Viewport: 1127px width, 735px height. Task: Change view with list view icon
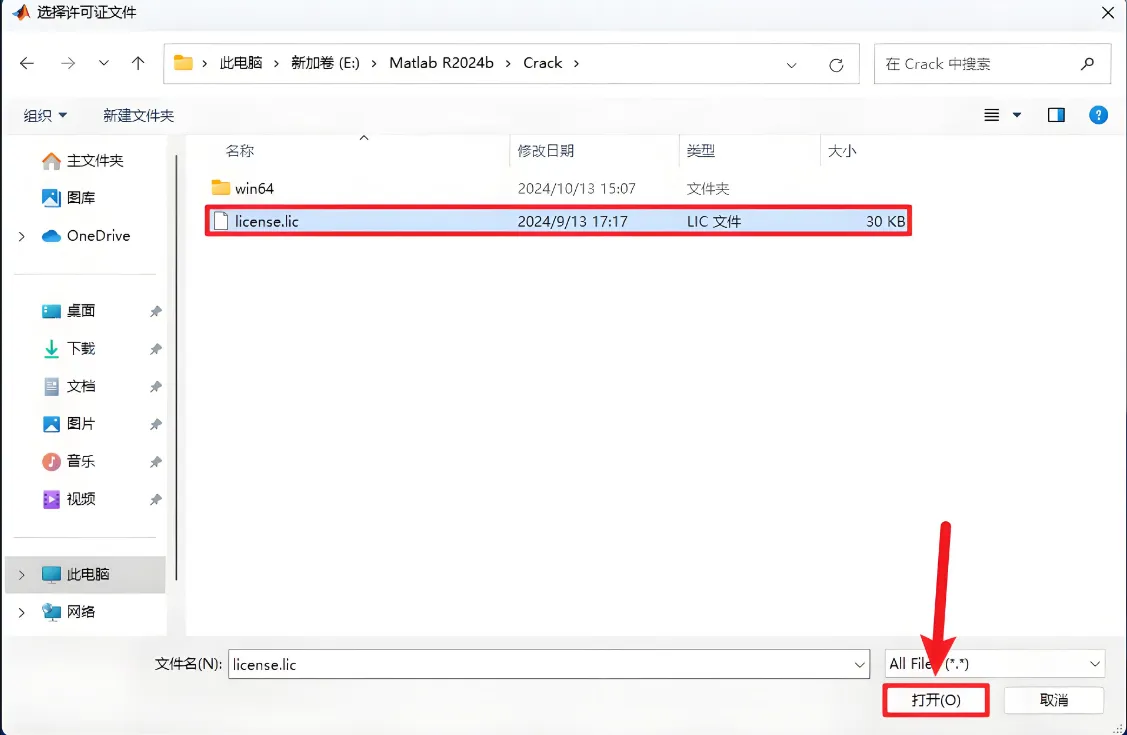991,115
